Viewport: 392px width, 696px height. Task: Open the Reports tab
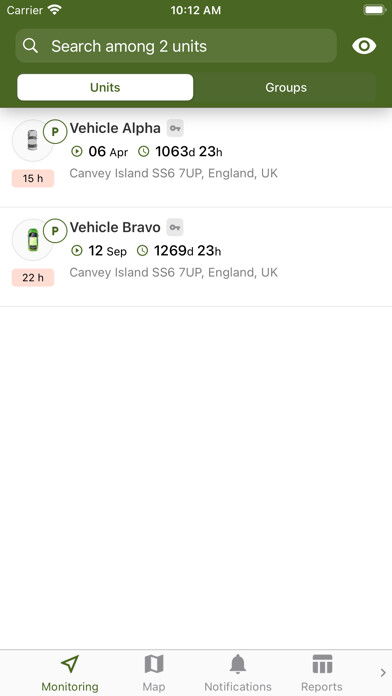(x=322, y=672)
